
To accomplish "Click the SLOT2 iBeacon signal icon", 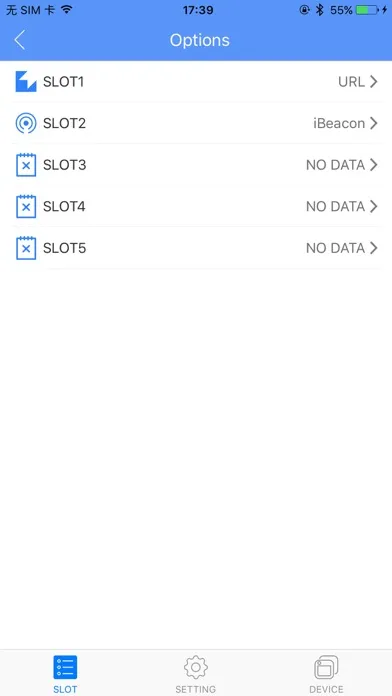I will (x=26, y=123).
